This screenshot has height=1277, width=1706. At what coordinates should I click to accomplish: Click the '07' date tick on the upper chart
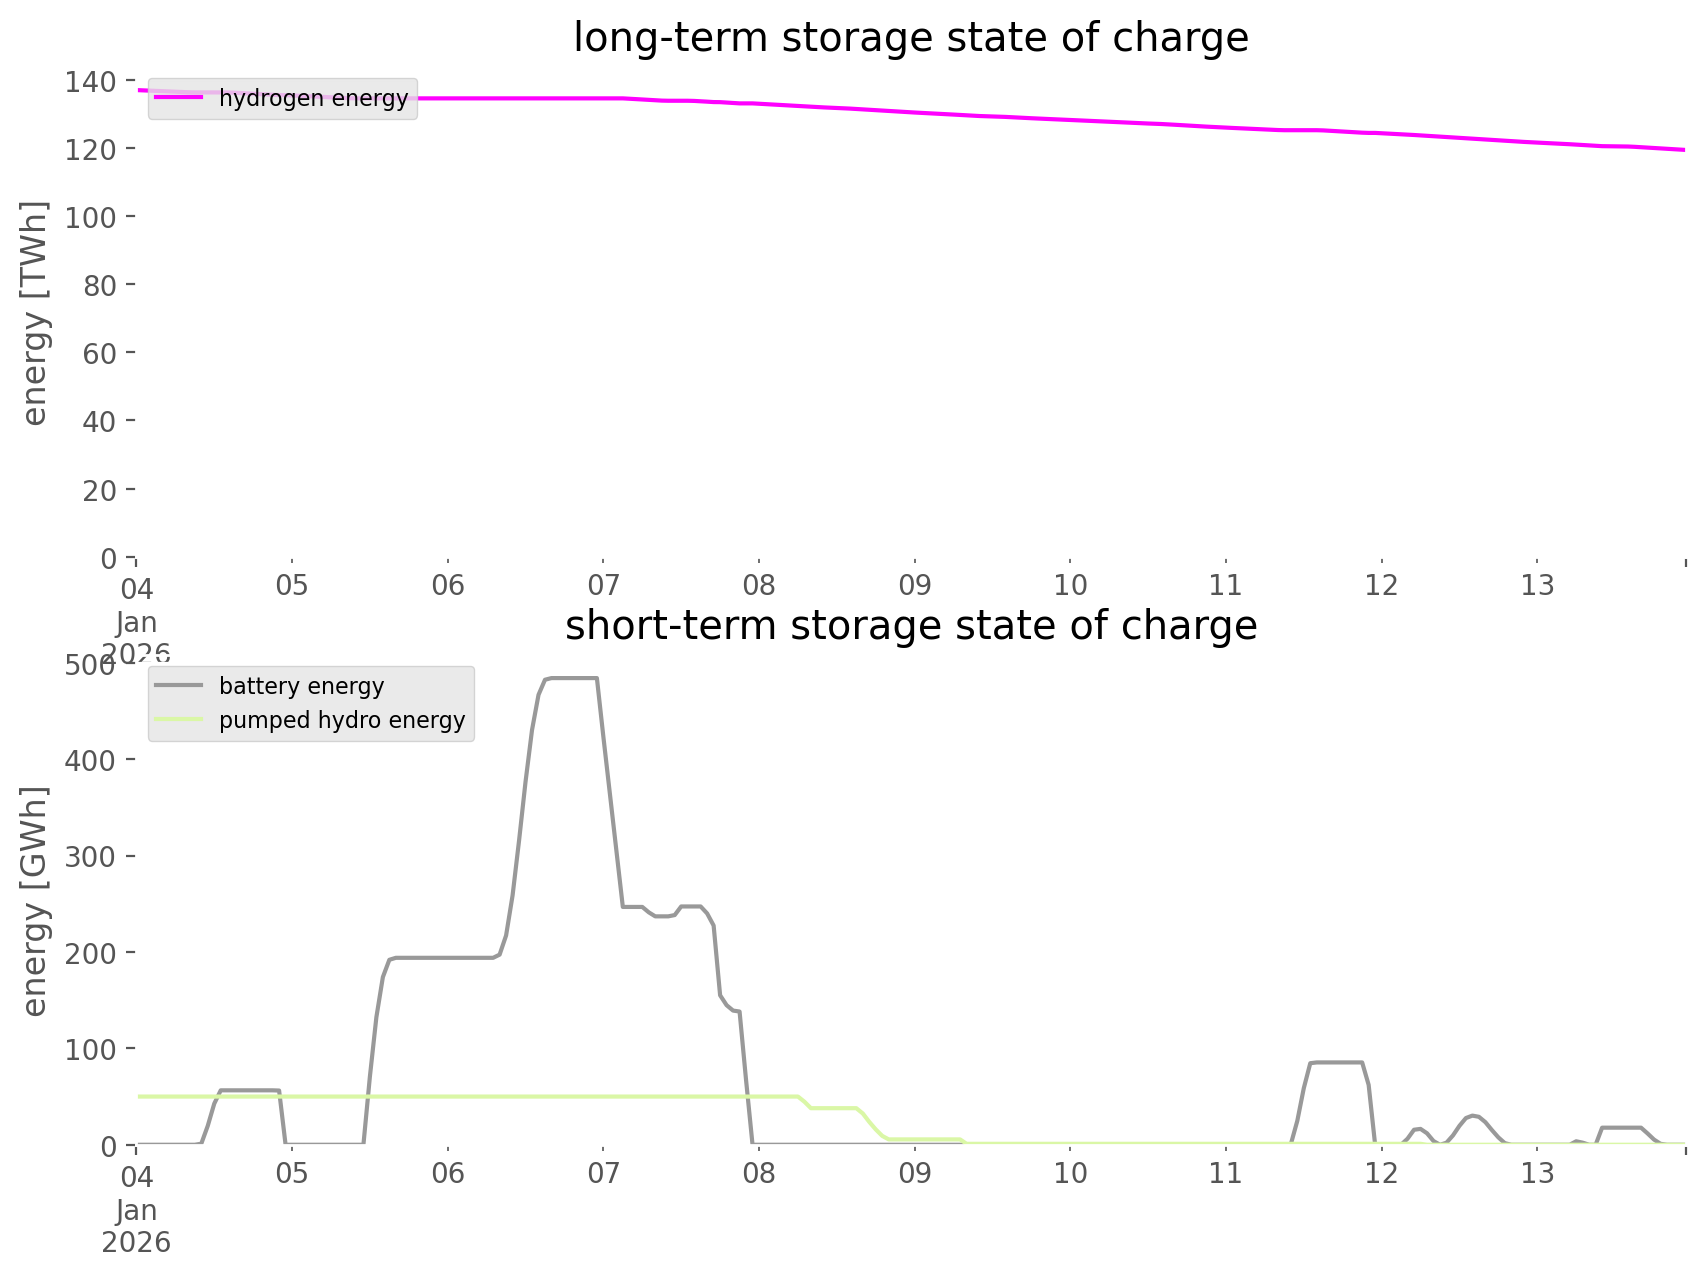(603, 585)
